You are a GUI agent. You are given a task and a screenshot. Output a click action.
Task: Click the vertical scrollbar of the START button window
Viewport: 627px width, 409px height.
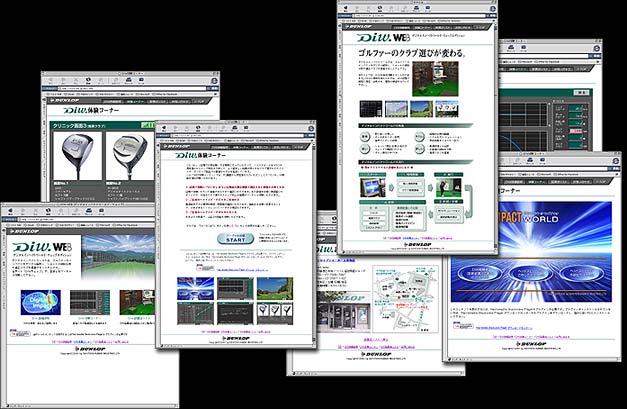(x=314, y=243)
